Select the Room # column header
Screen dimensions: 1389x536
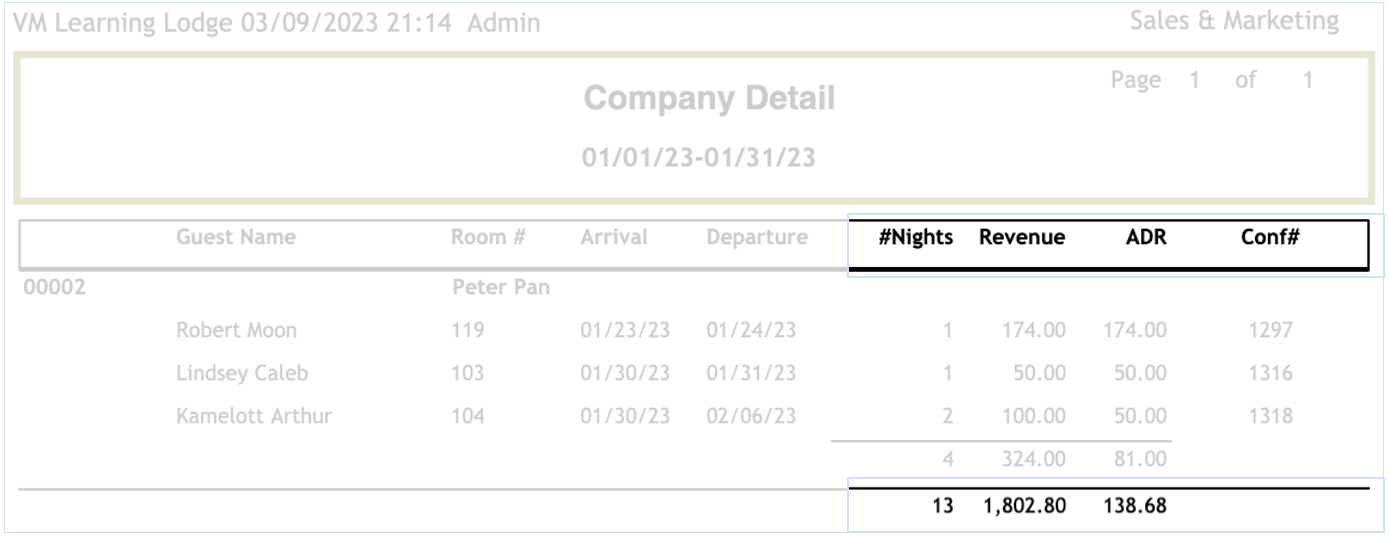coord(488,238)
